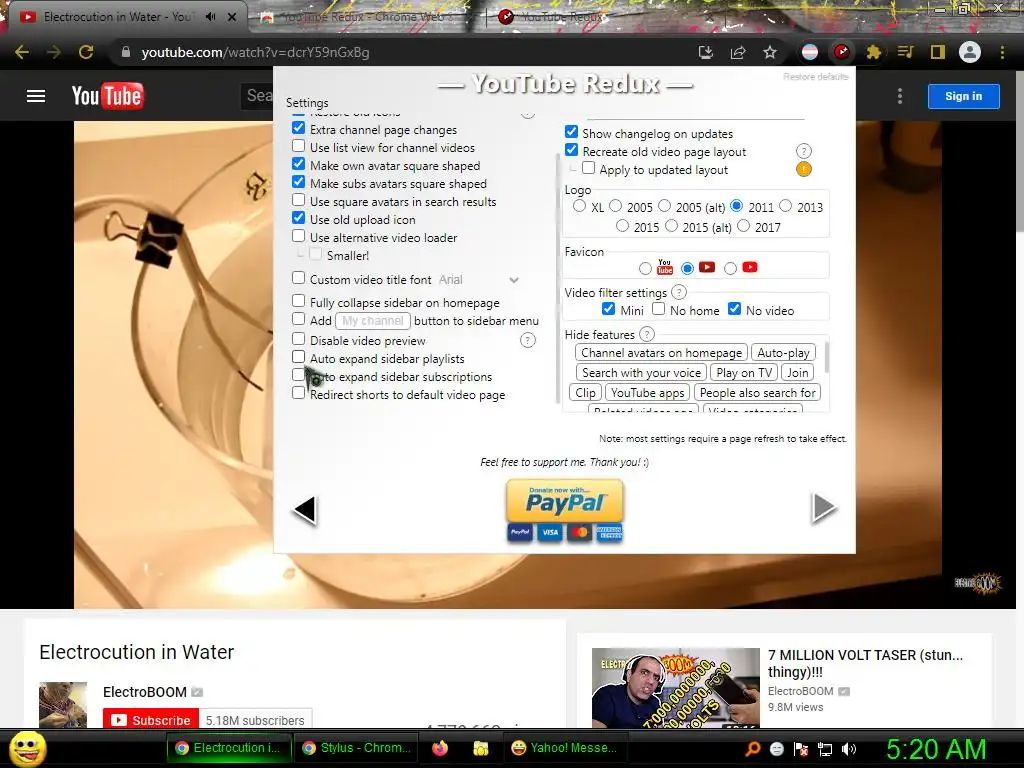The height and width of the screenshot is (768, 1024).
Task: Click the help icon next to Video filter settings
Action: (x=679, y=292)
